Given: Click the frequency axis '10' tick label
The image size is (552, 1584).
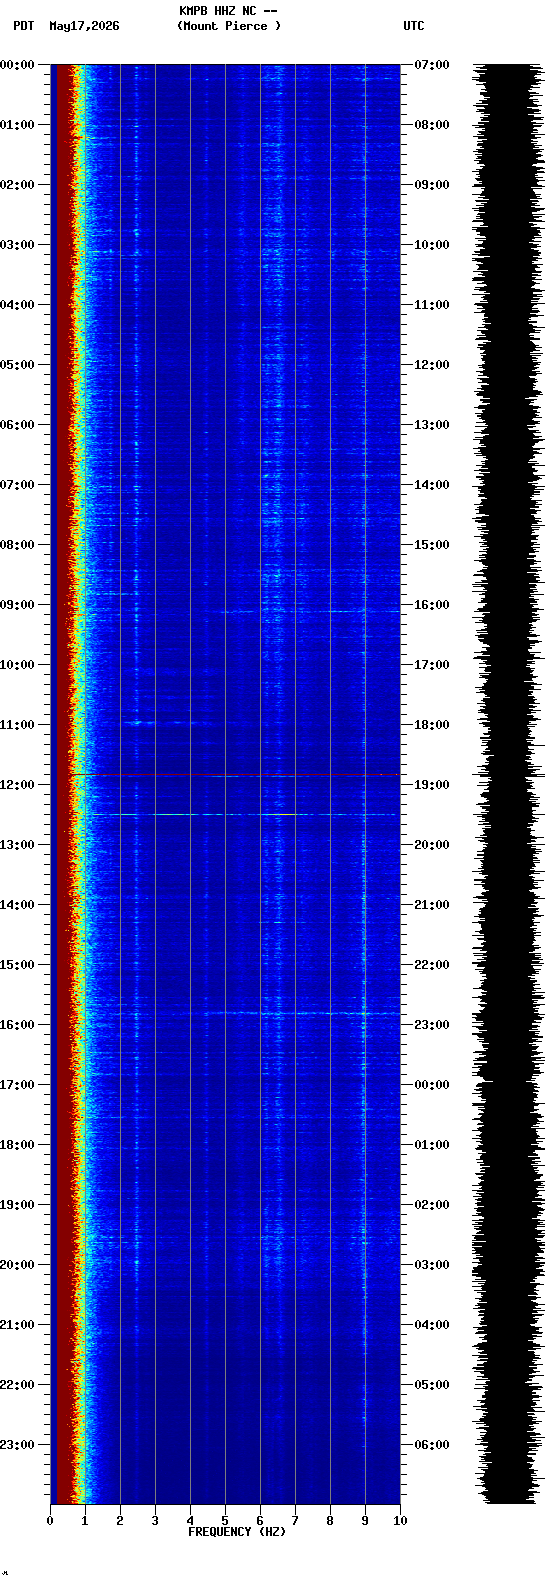Looking at the screenshot, I should click(x=400, y=1521).
